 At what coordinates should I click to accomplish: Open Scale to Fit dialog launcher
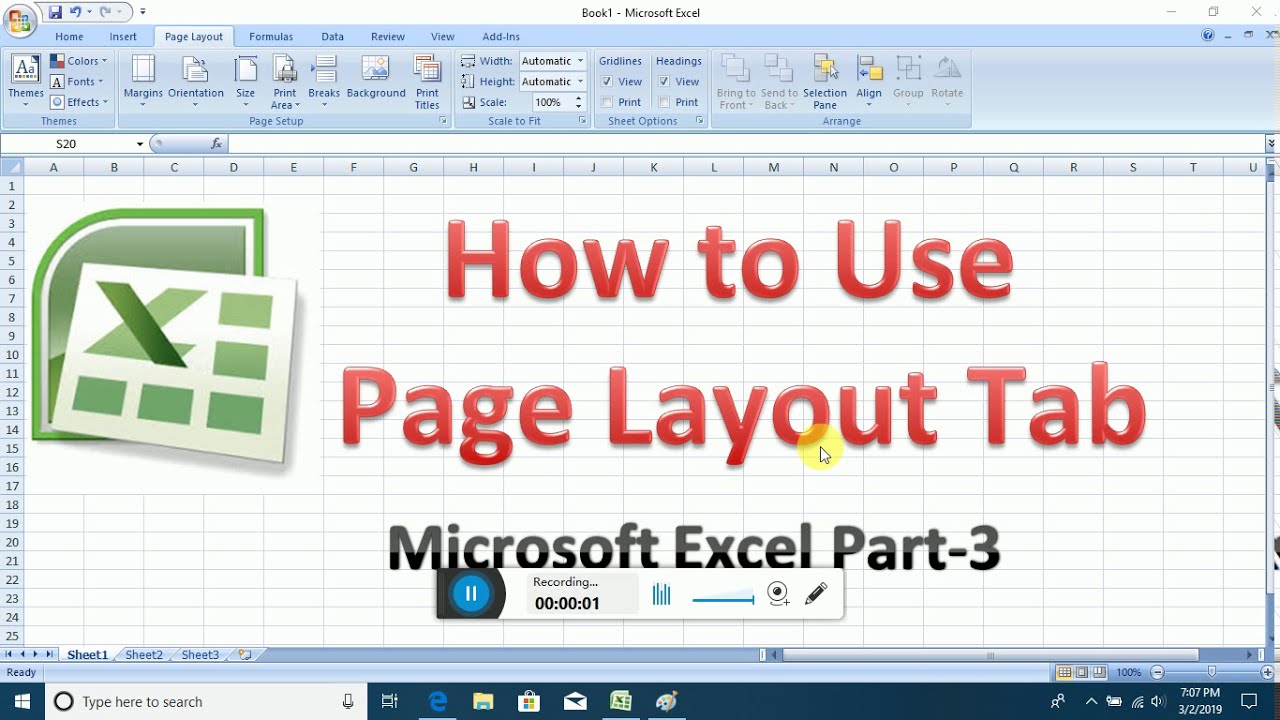point(582,121)
